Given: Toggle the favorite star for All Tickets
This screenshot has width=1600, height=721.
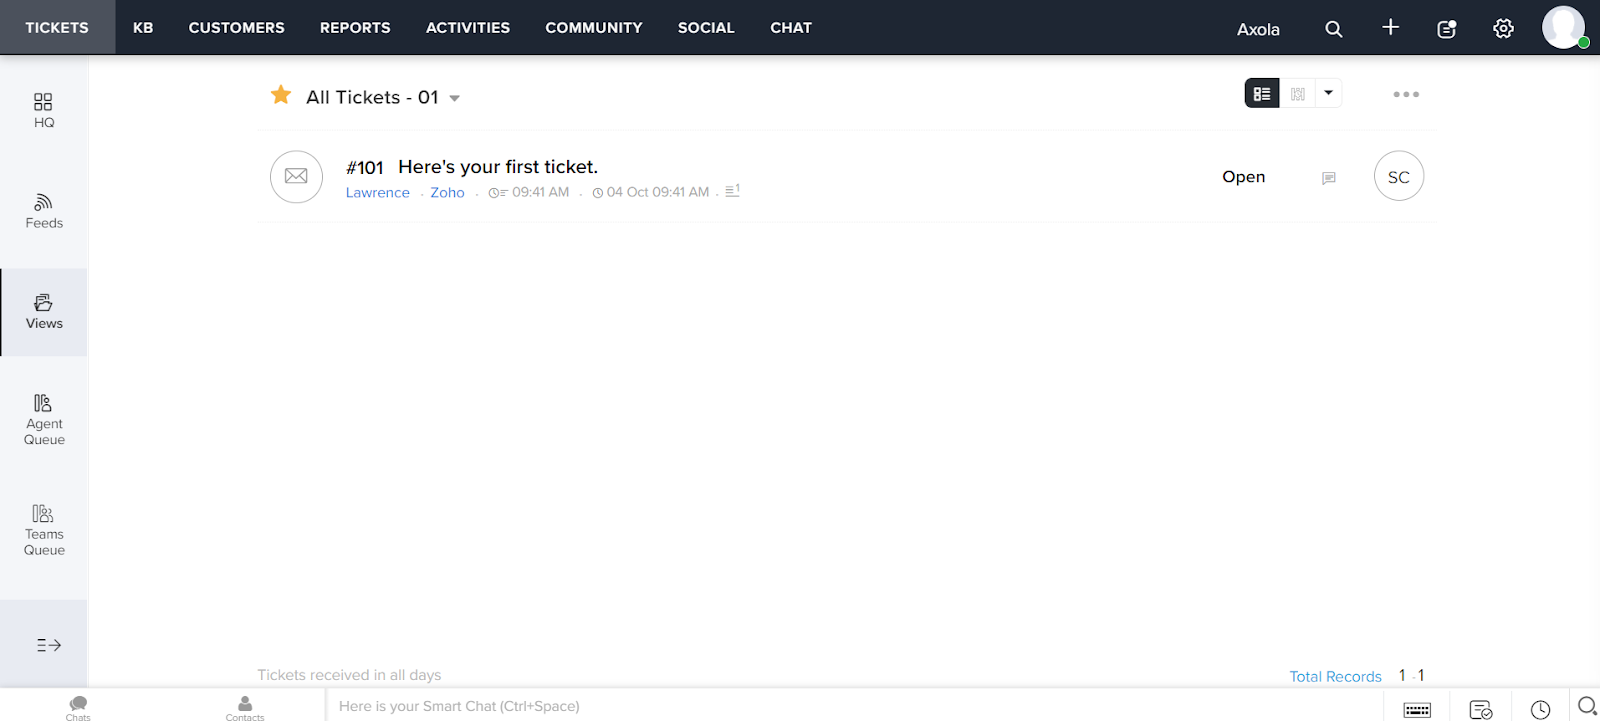Looking at the screenshot, I should click(281, 95).
